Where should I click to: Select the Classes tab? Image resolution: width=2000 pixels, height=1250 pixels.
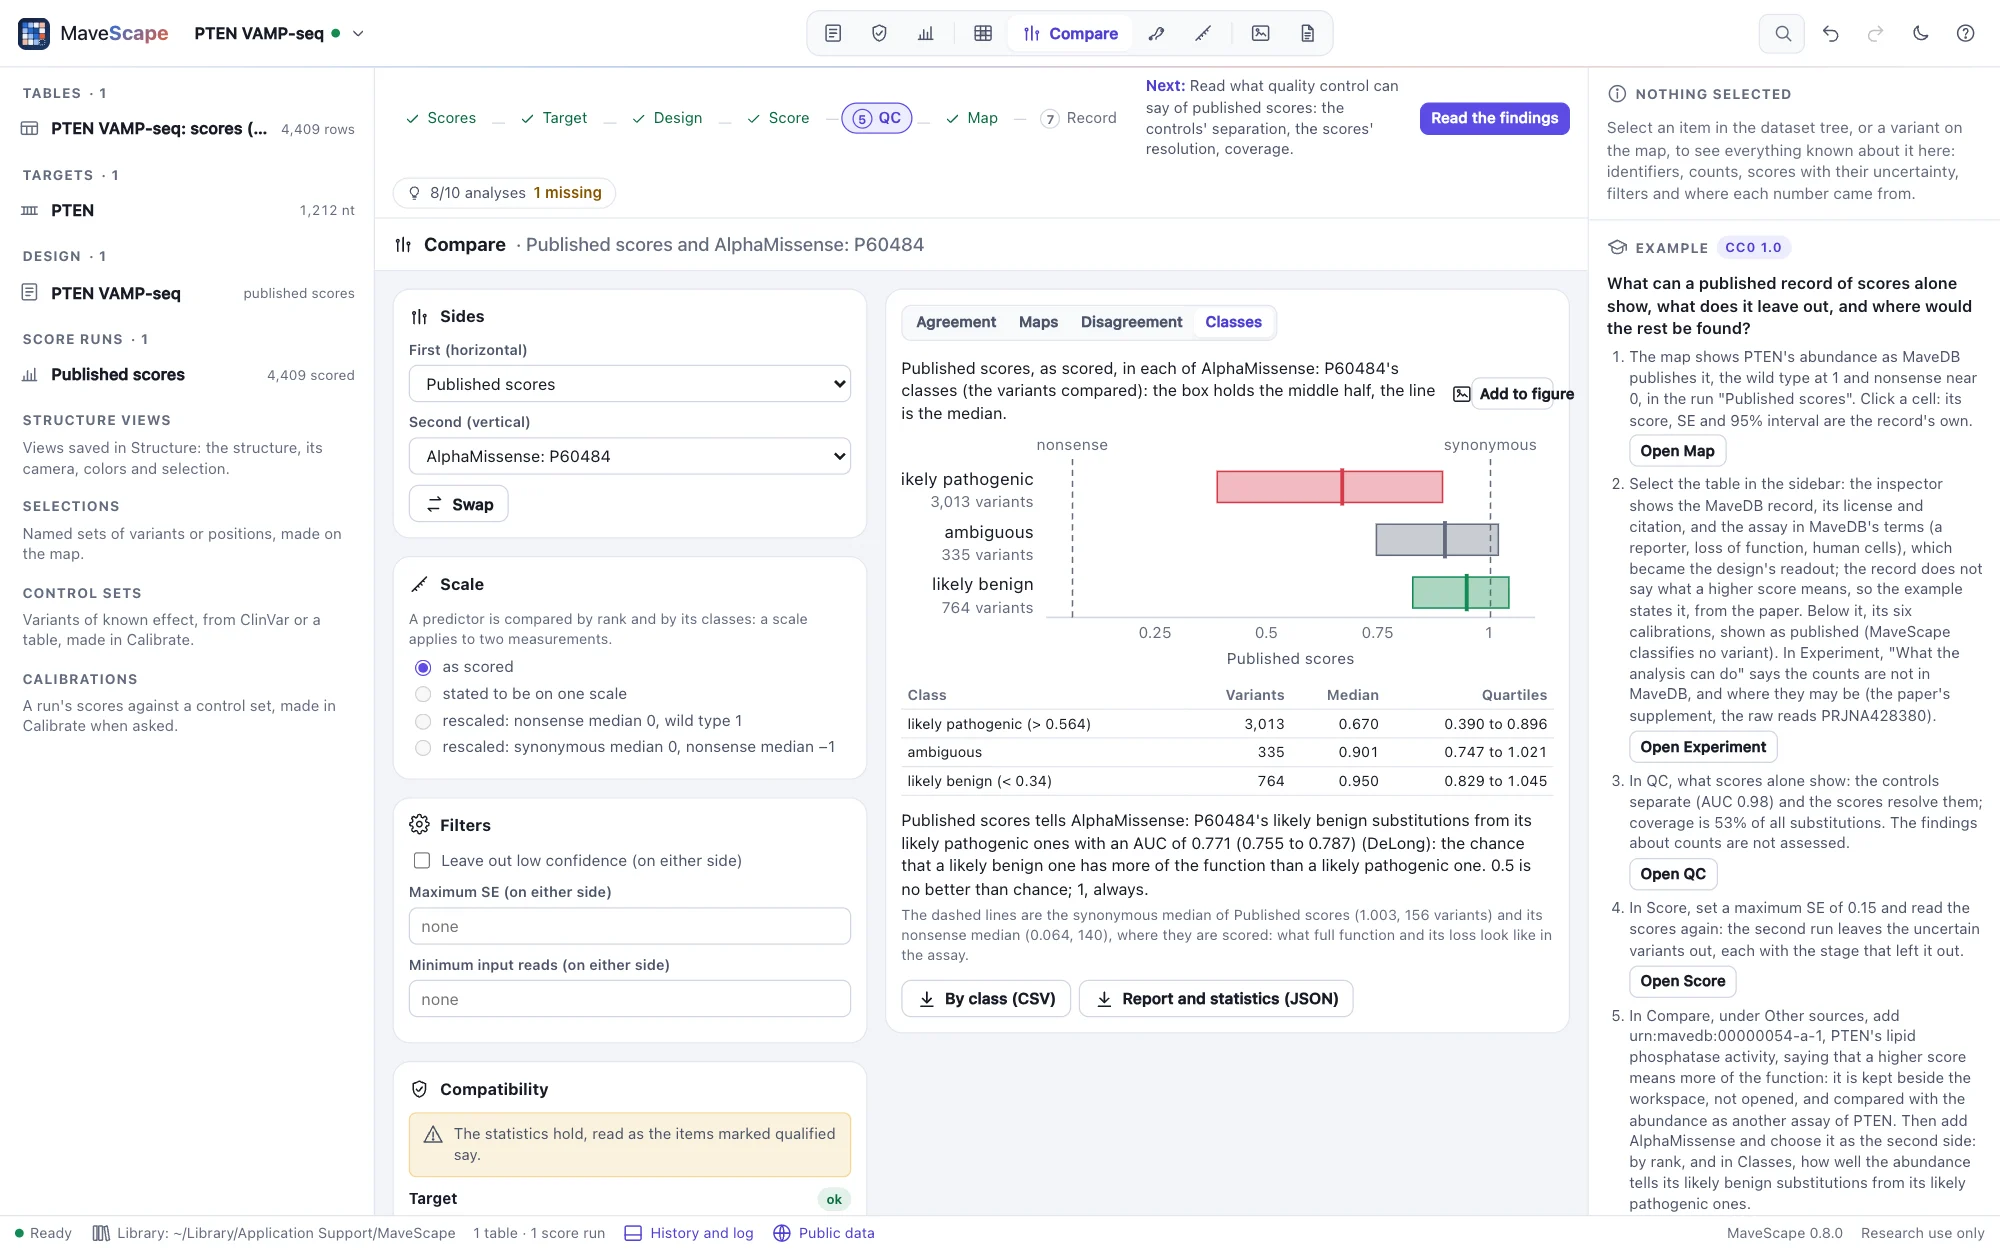(x=1233, y=322)
